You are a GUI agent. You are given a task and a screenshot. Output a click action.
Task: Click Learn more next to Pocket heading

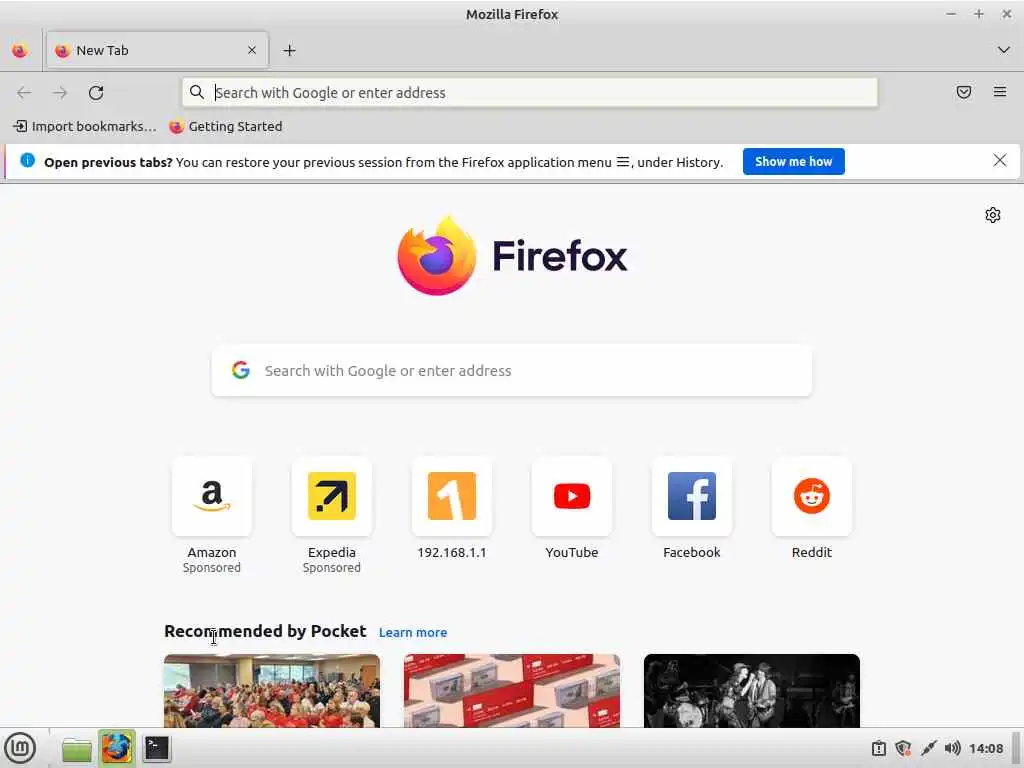(x=413, y=632)
